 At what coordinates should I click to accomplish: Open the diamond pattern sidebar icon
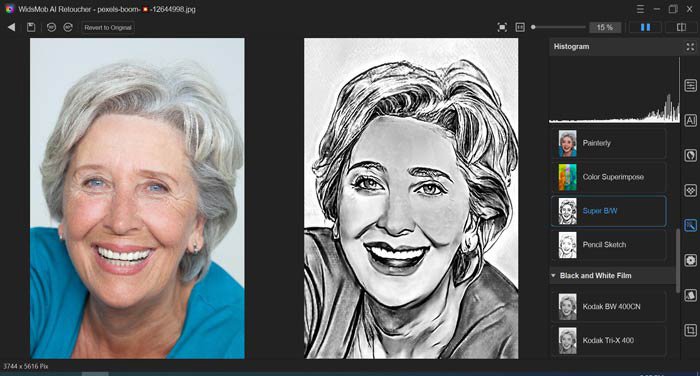click(691, 191)
